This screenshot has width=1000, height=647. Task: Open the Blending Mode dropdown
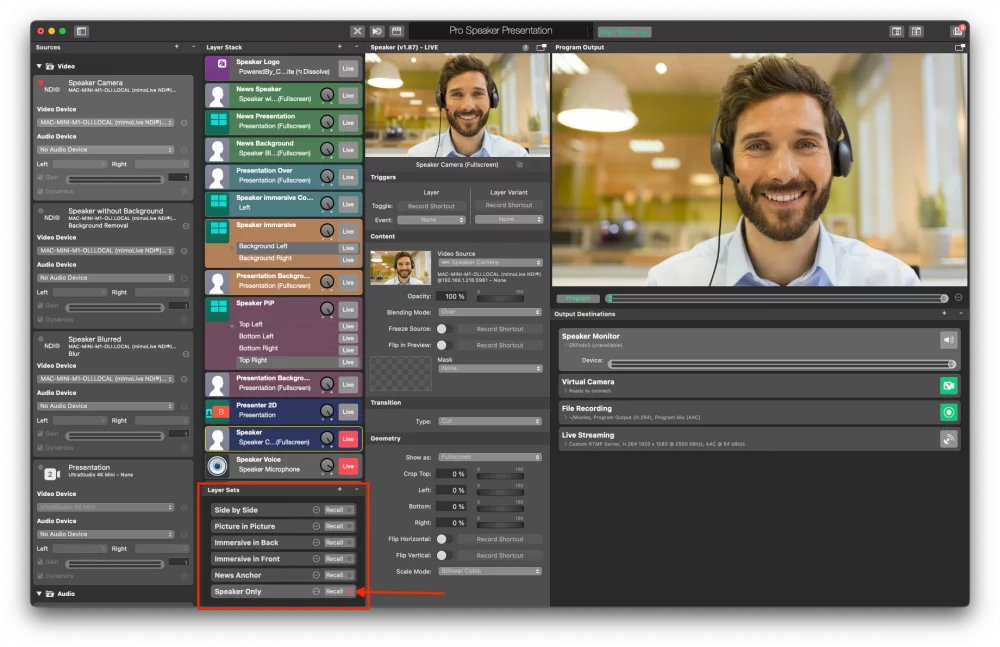click(x=490, y=312)
